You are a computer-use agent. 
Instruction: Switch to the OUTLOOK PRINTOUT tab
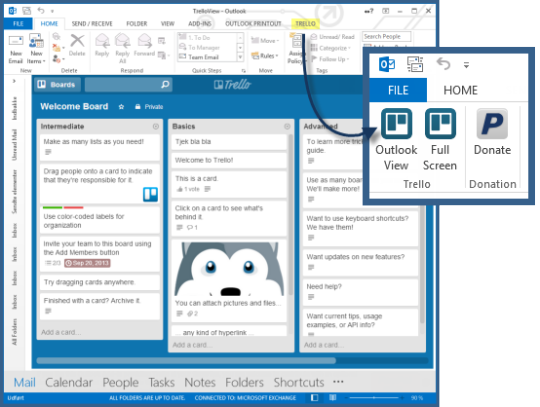click(x=253, y=23)
